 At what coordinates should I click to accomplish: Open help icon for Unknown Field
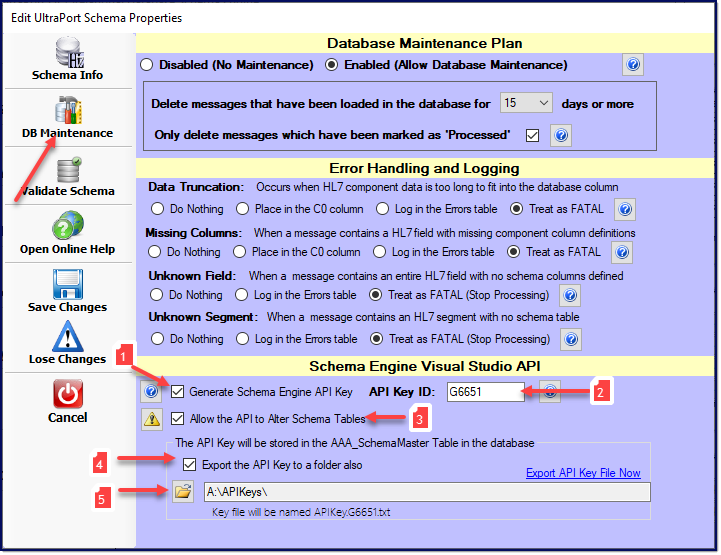tap(570, 295)
